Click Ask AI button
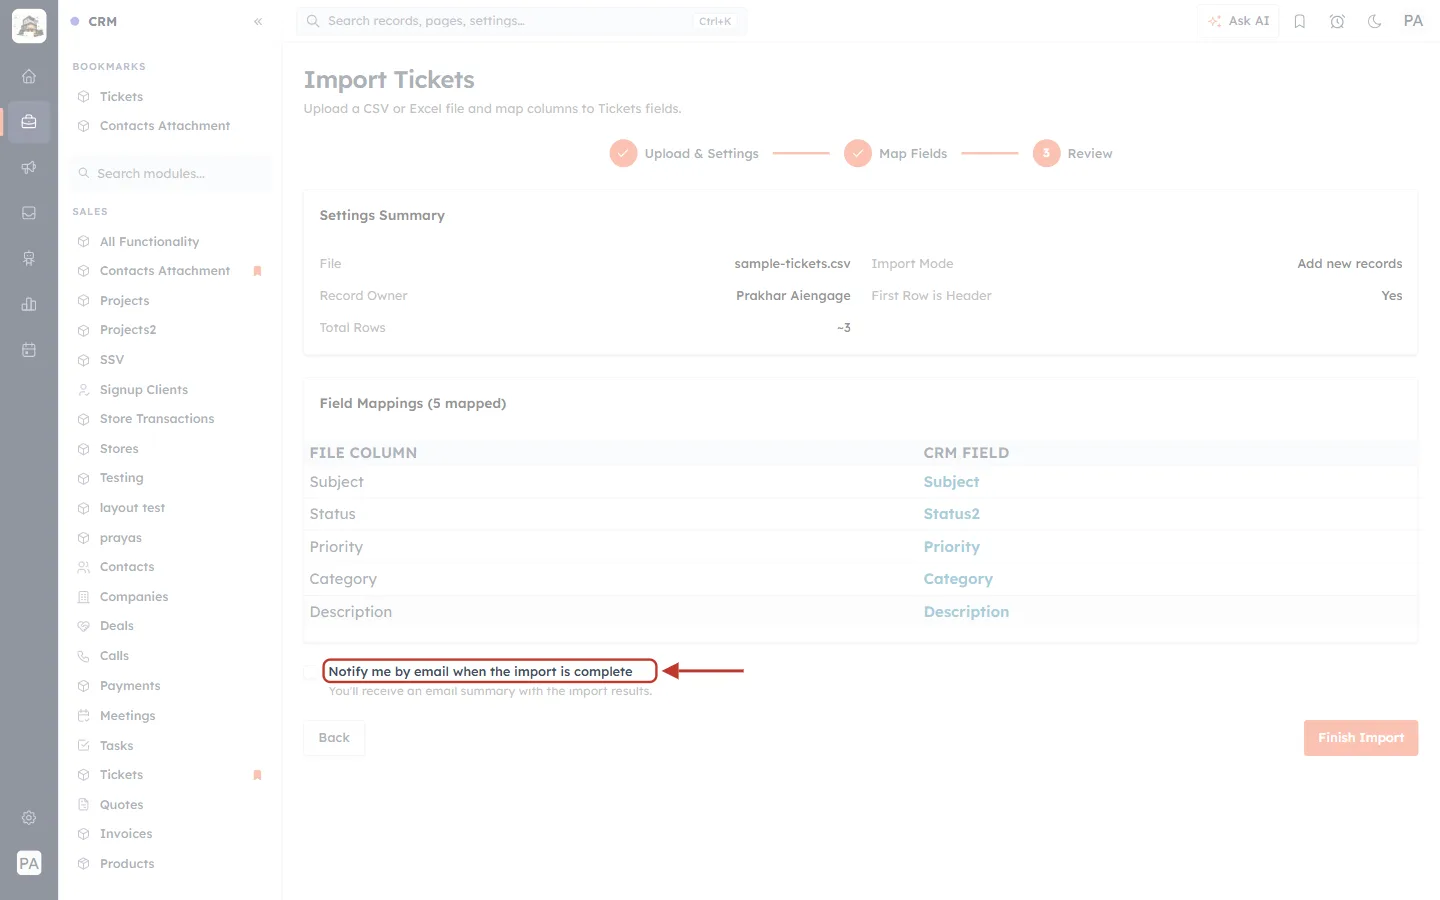This screenshot has width=1440, height=900. pos(1238,21)
